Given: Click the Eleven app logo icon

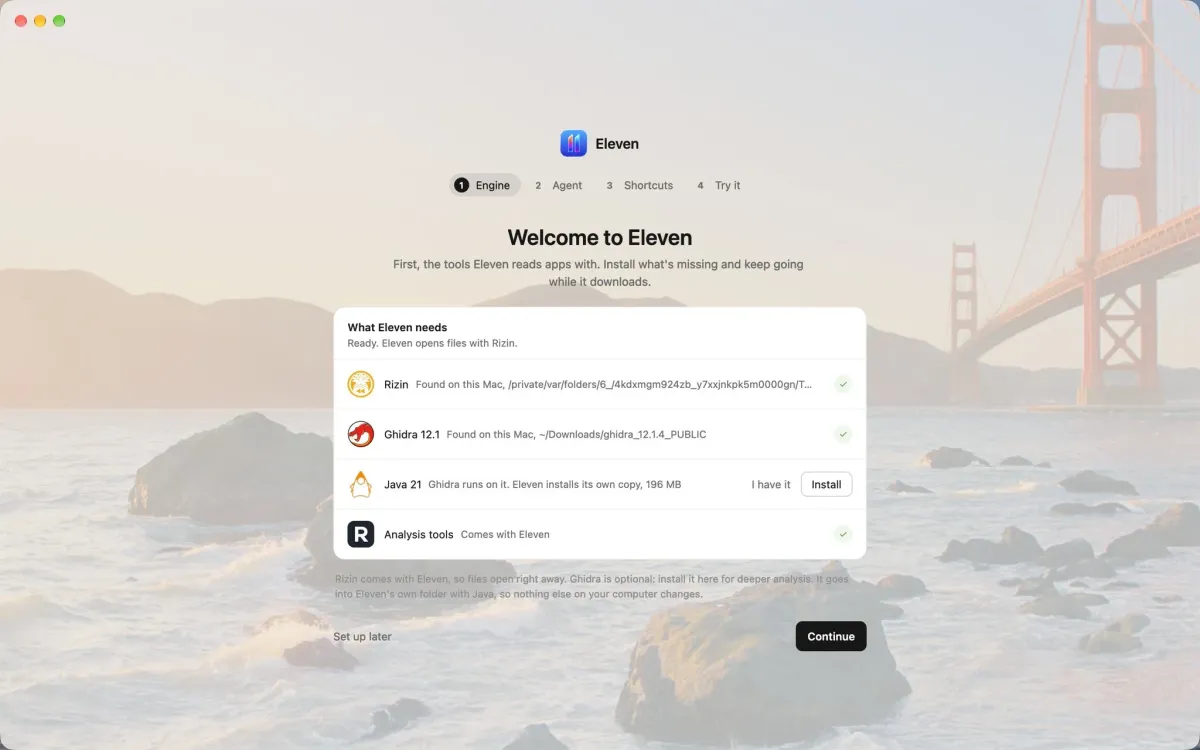Looking at the screenshot, I should point(574,144).
